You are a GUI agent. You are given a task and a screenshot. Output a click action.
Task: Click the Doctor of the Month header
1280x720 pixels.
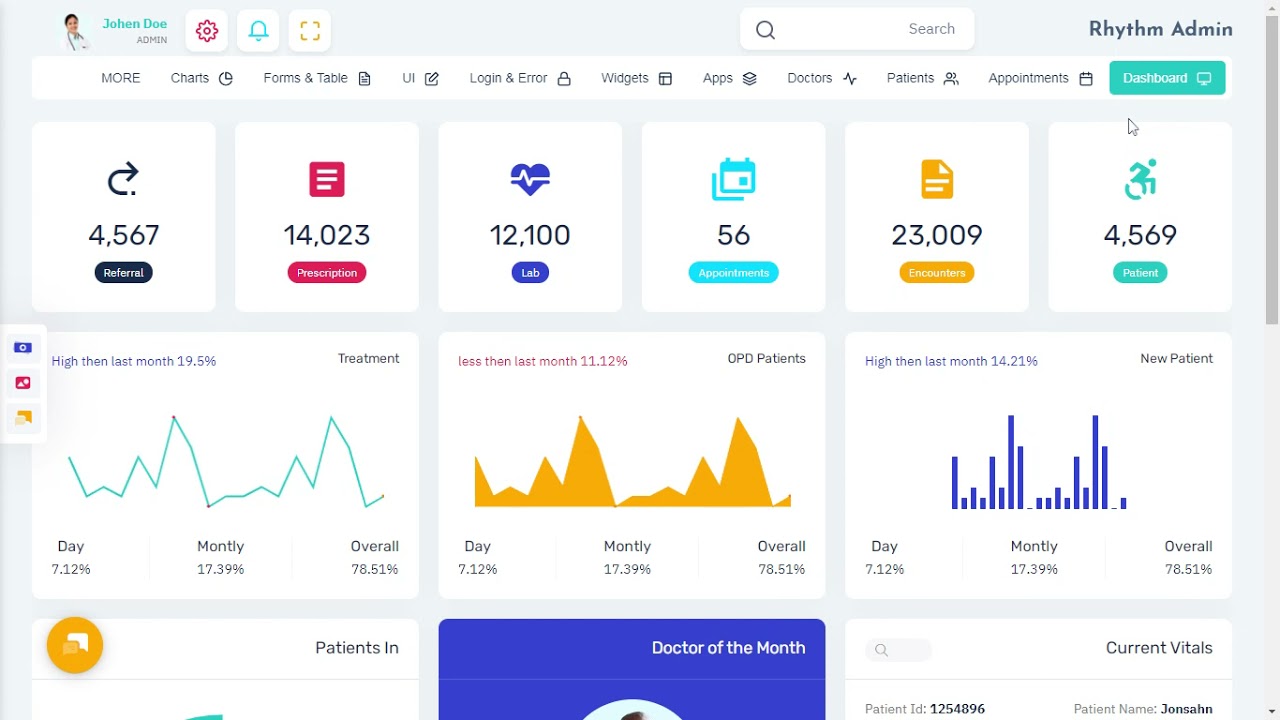point(728,648)
